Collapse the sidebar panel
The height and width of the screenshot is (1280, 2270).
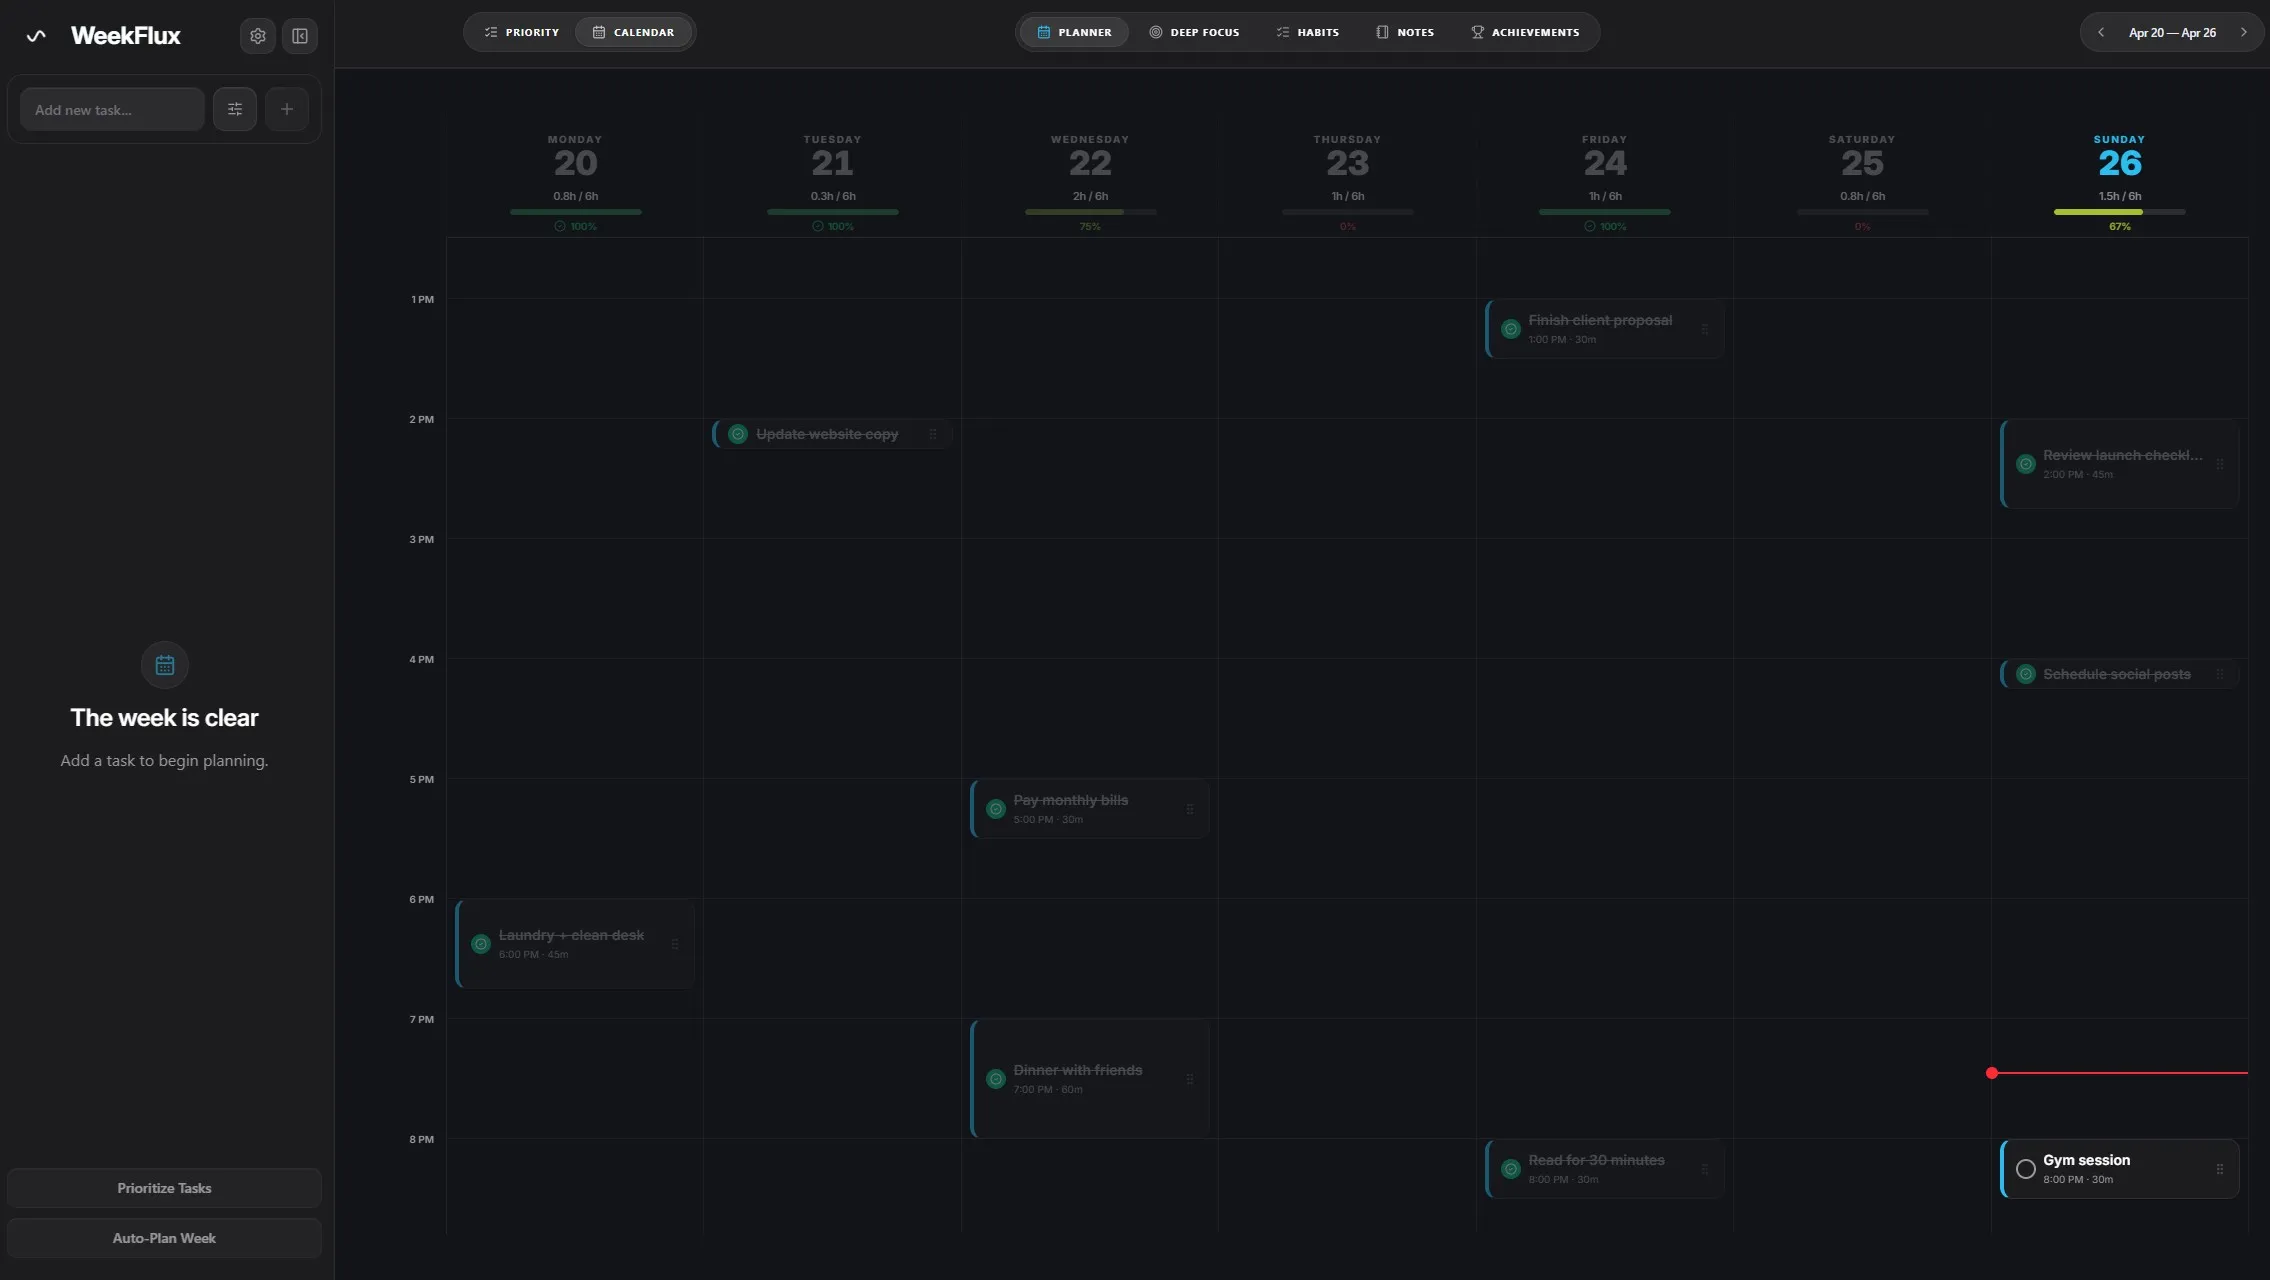click(300, 35)
